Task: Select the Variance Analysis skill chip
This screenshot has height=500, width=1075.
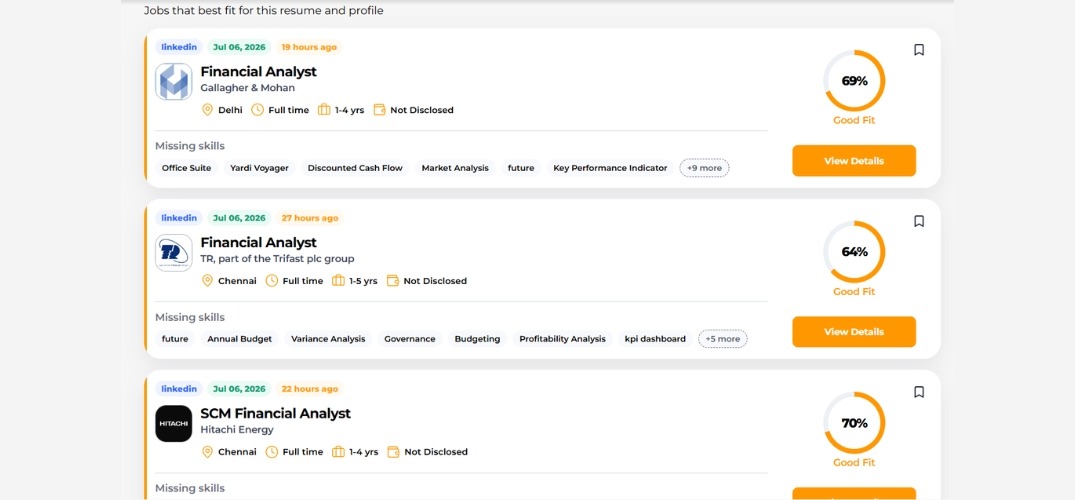Action: pyautogui.click(x=328, y=339)
